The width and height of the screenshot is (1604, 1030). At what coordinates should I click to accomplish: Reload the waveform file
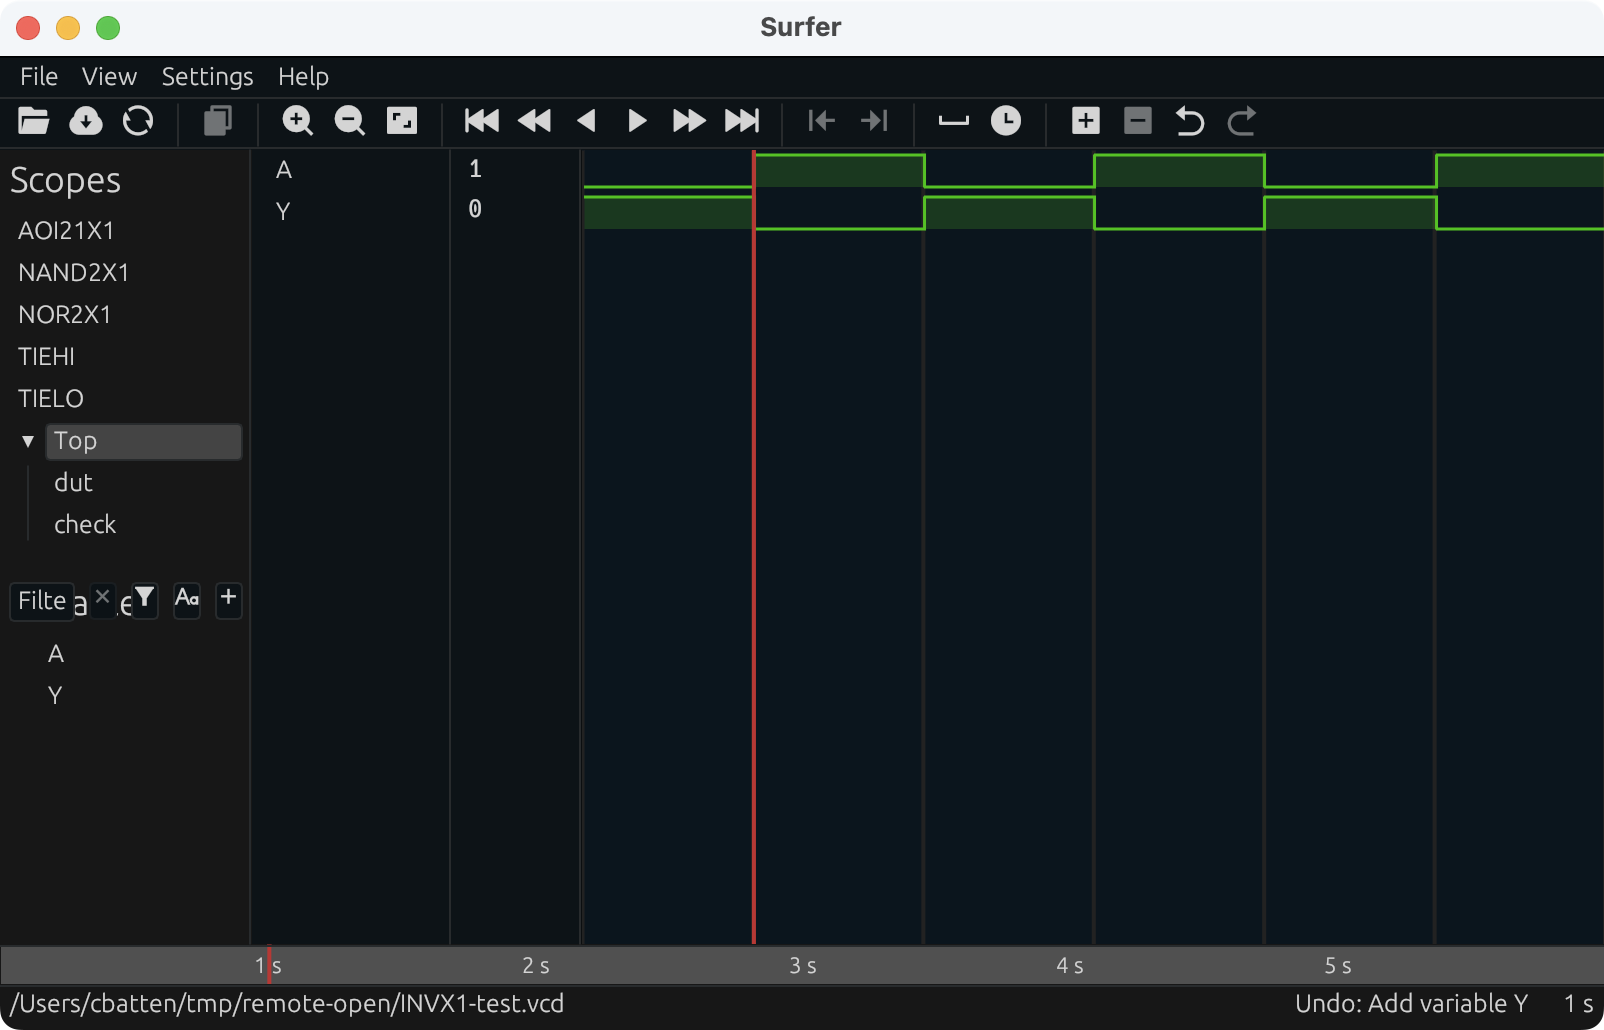pyautogui.click(x=138, y=121)
